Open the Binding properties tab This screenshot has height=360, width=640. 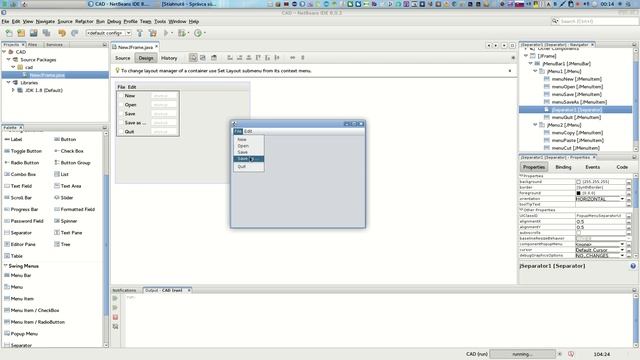[563, 167]
